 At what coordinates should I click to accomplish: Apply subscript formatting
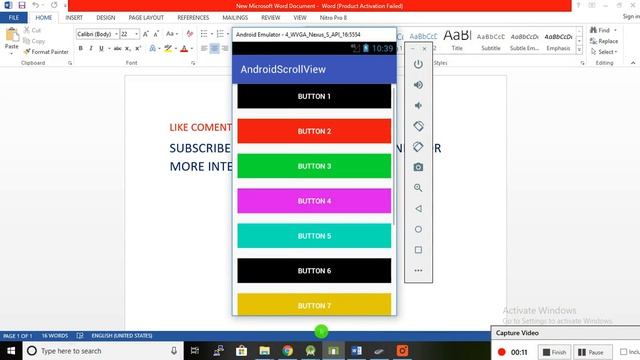coord(128,49)
